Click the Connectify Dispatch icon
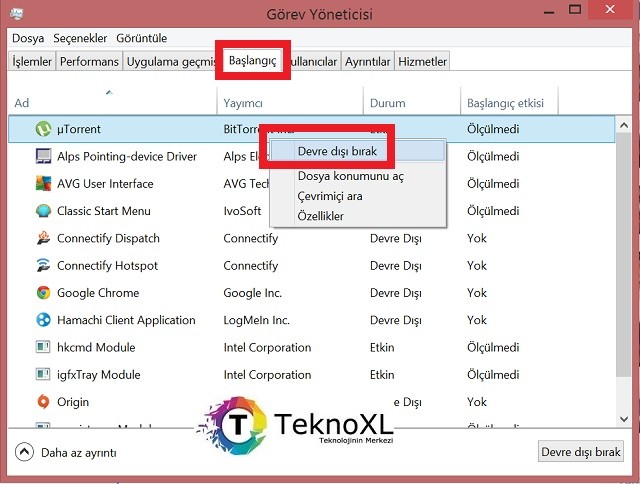 [x=43, y=238]
